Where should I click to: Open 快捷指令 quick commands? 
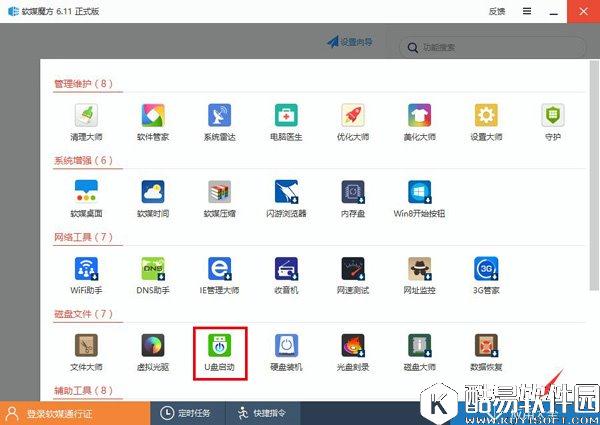262,413
